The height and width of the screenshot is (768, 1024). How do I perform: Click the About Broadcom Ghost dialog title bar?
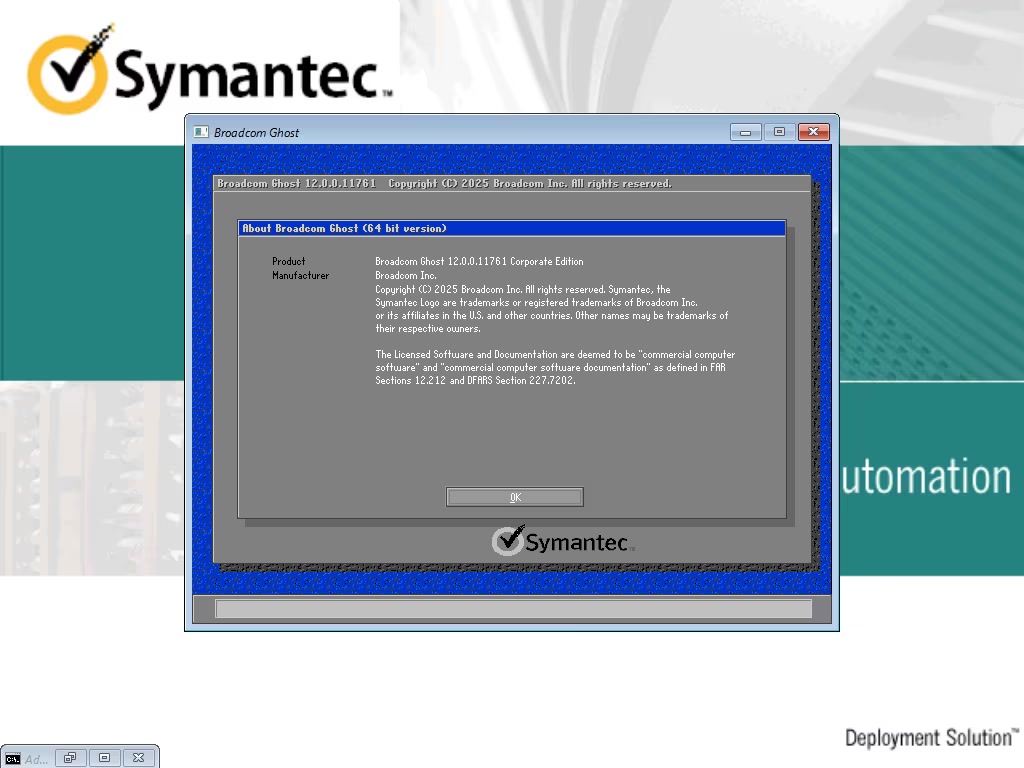512,228
